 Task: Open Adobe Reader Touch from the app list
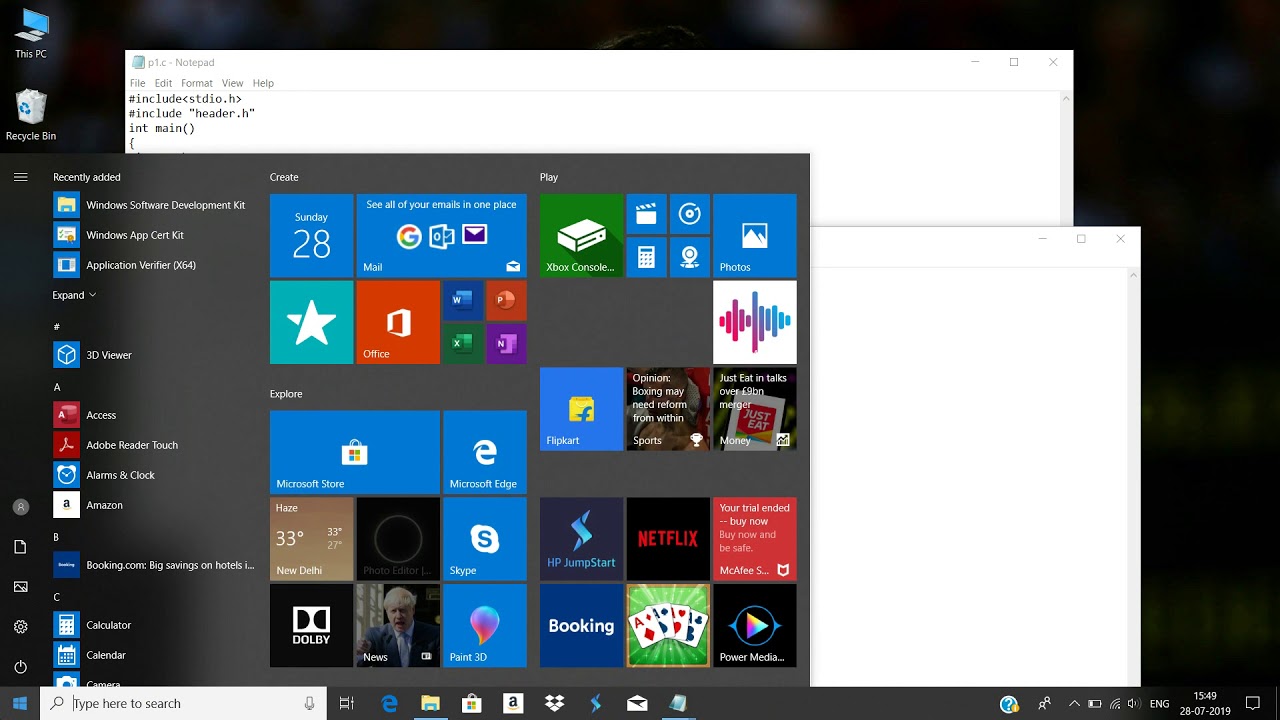[155, 445]
